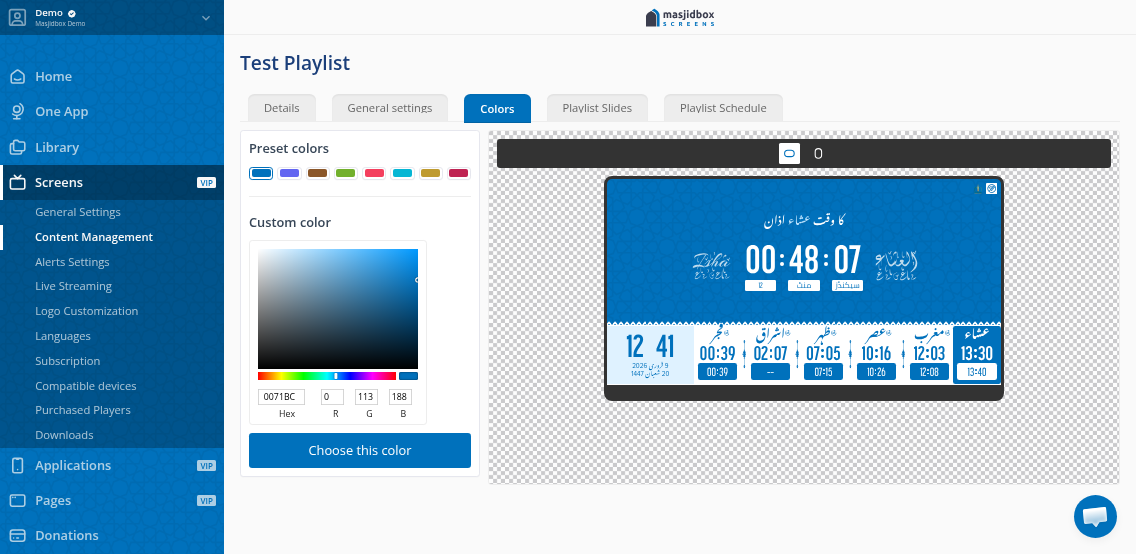Click the VIP badge next to Applications
Screen dimensions: 1136x554
click(206, 466)
